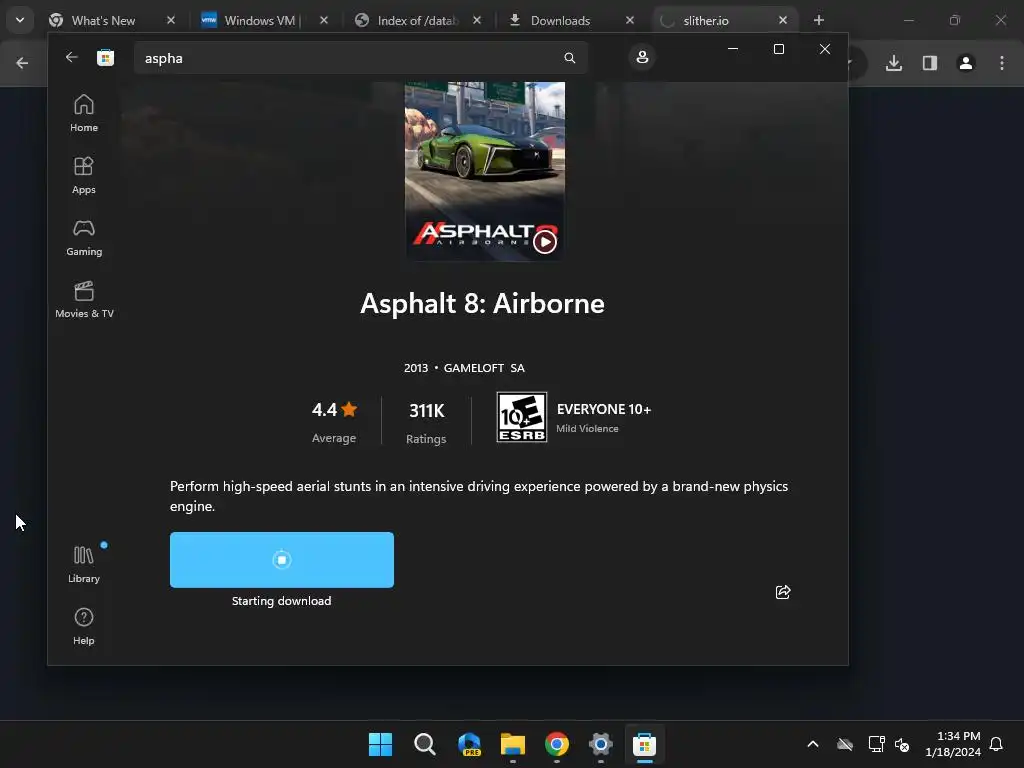Close the Windows VM Chrome tab
1024x768 pixels.
(323, 20)
